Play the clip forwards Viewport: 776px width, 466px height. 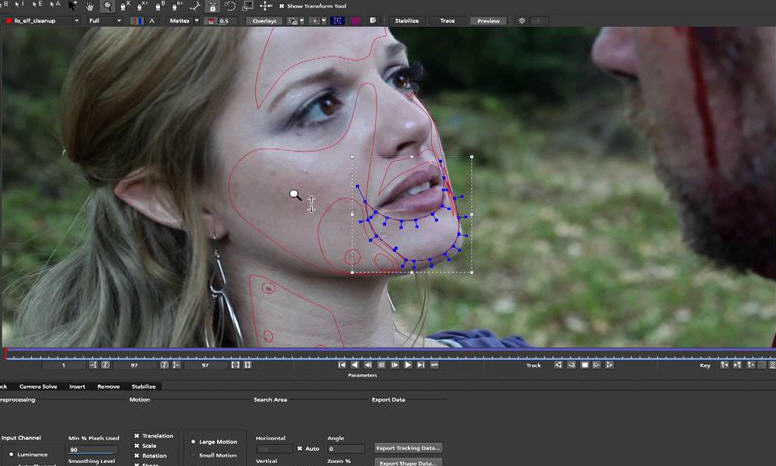coord(408,365)
